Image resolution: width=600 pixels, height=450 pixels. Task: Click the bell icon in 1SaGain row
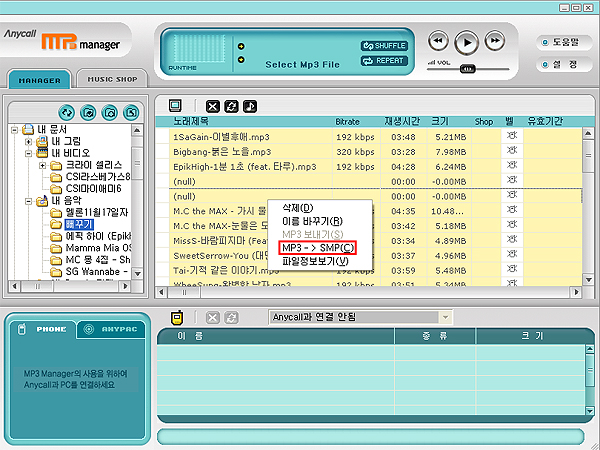coord(512,135)
